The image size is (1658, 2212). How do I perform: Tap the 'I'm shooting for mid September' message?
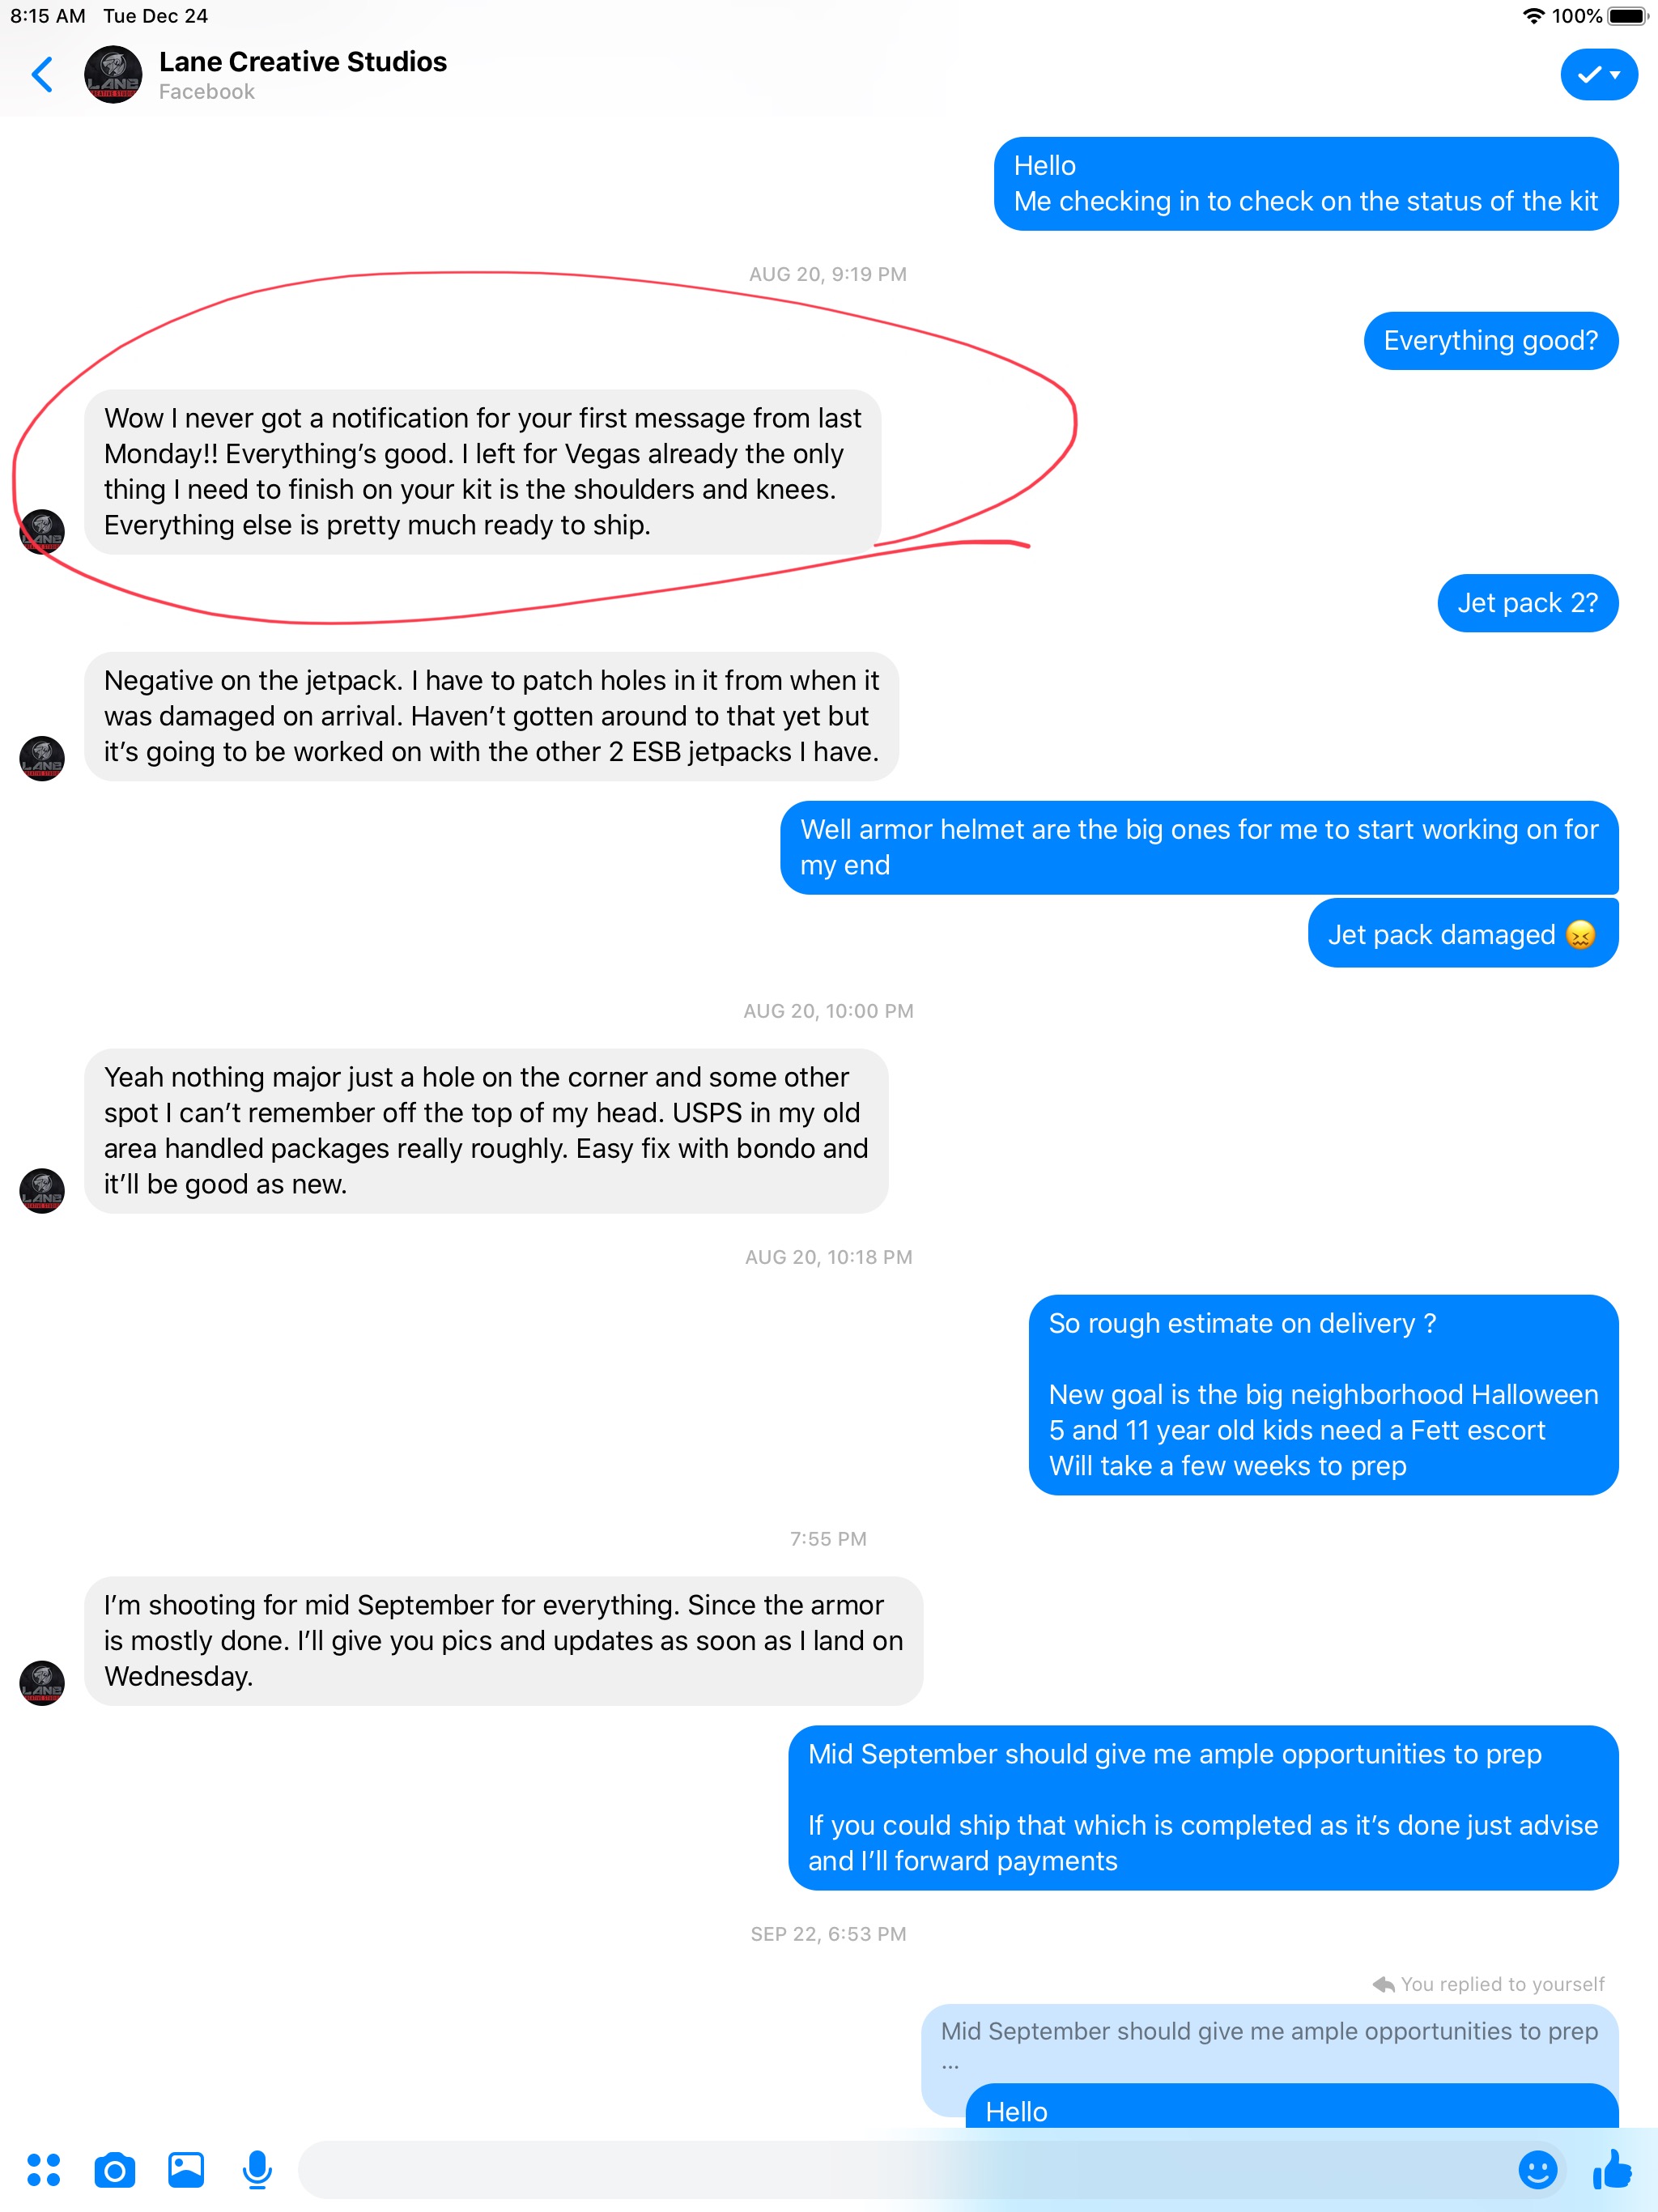[503, 1640]
